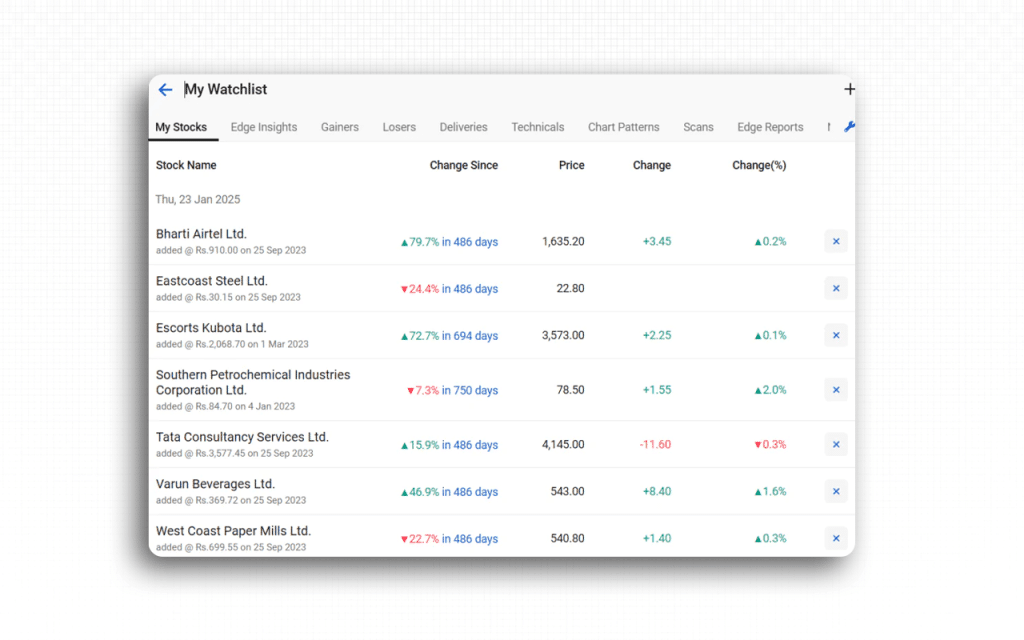Open the Losers tab
The image size is (1024, 640).
[399, 127]
